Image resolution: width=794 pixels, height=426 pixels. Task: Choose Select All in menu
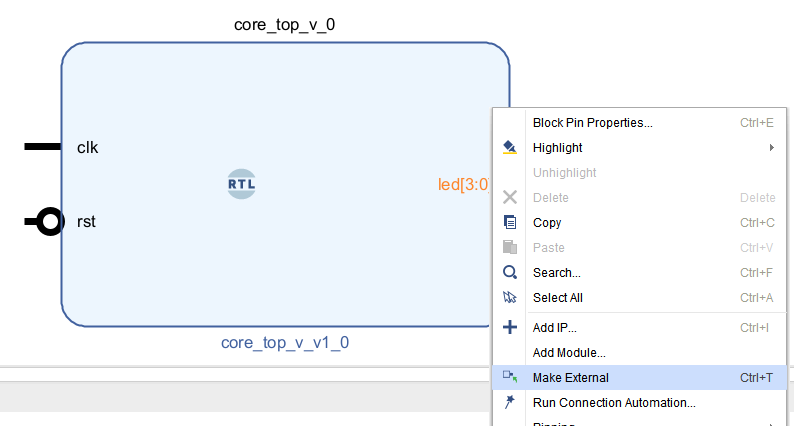click(557, 298)
